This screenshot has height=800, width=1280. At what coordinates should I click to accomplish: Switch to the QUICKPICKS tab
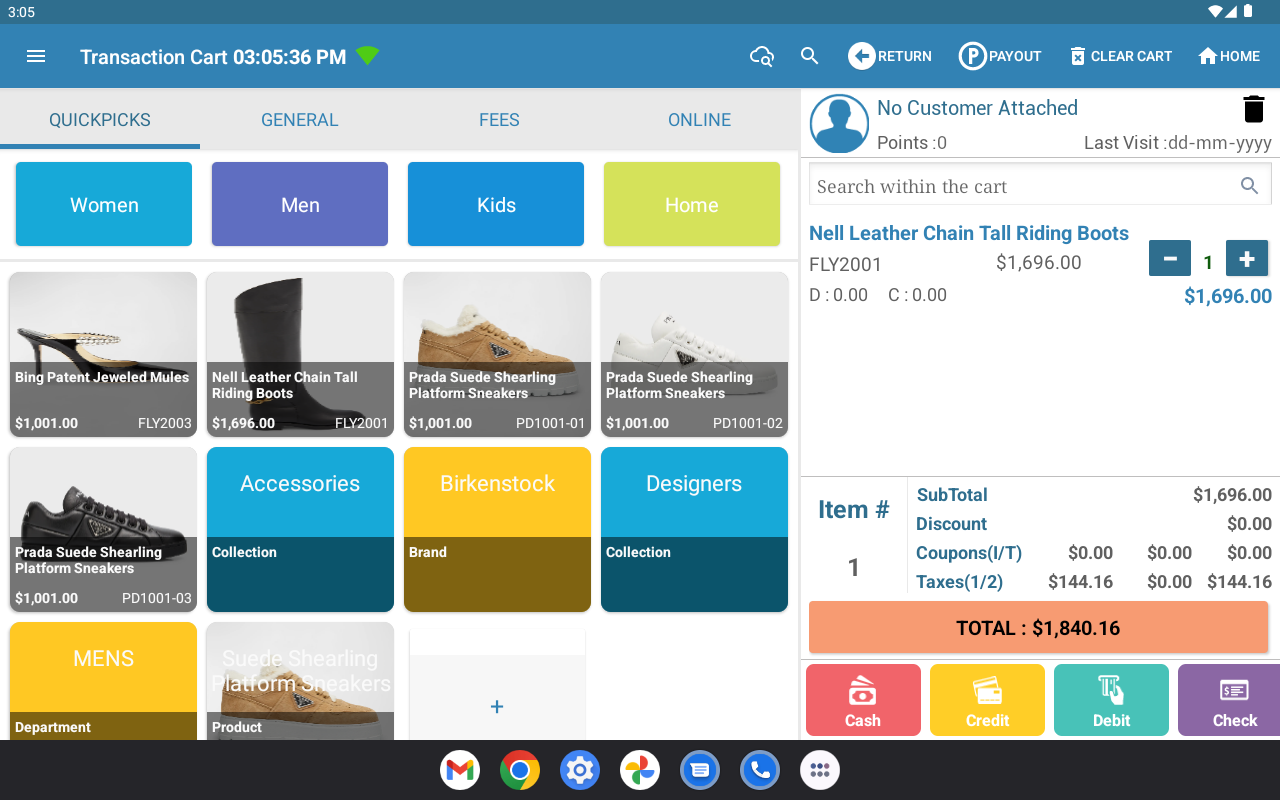click(100, 120)
